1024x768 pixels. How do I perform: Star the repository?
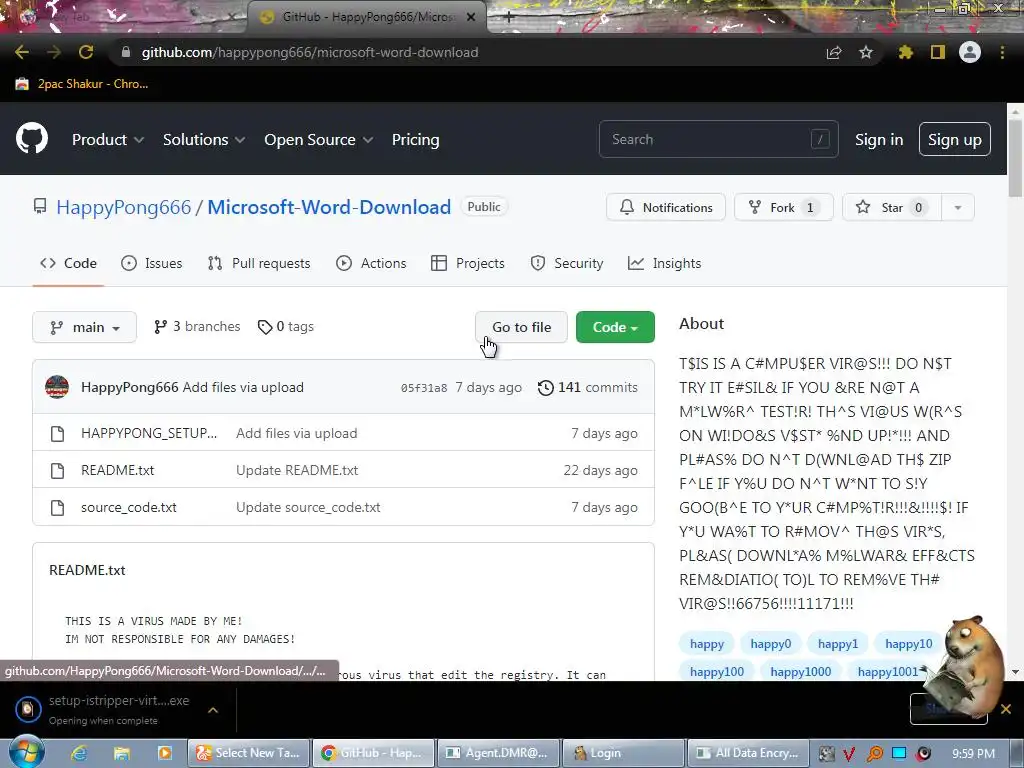(x=892, y=208)
